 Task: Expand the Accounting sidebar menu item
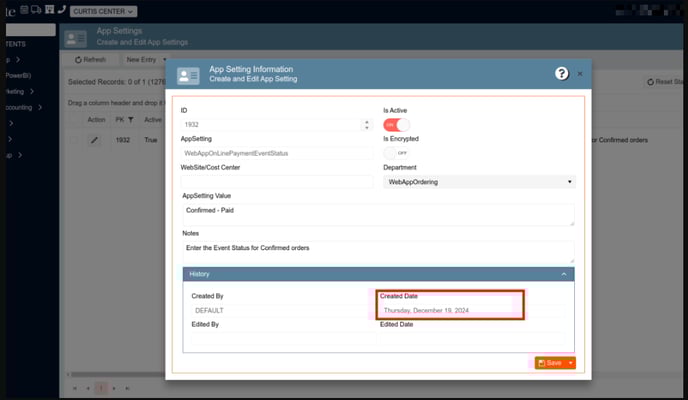click(39, 107)
